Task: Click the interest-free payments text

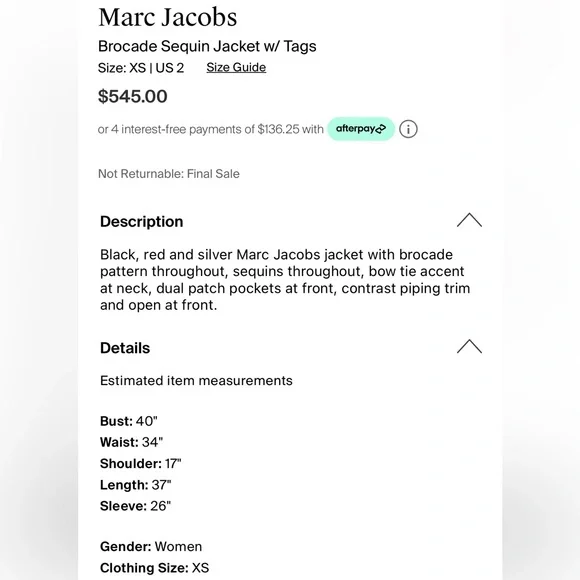Action: pos(210,129)
